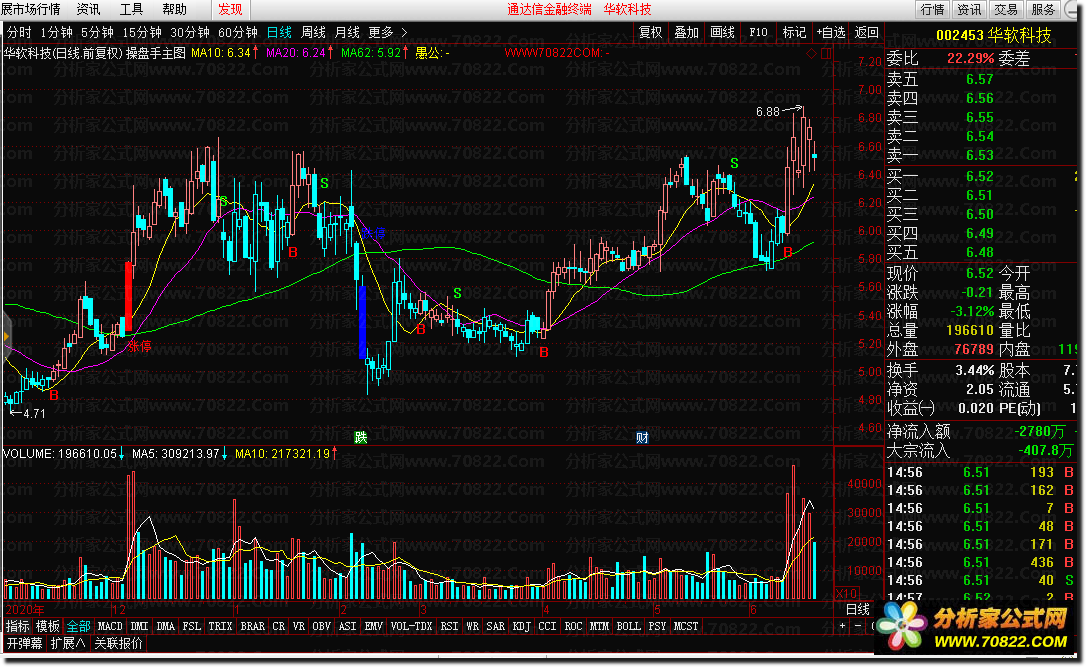The width and height of the screenshot is (1087, 667).
Task: Click the top-right 资讯 button
Action: click(969, 10)
